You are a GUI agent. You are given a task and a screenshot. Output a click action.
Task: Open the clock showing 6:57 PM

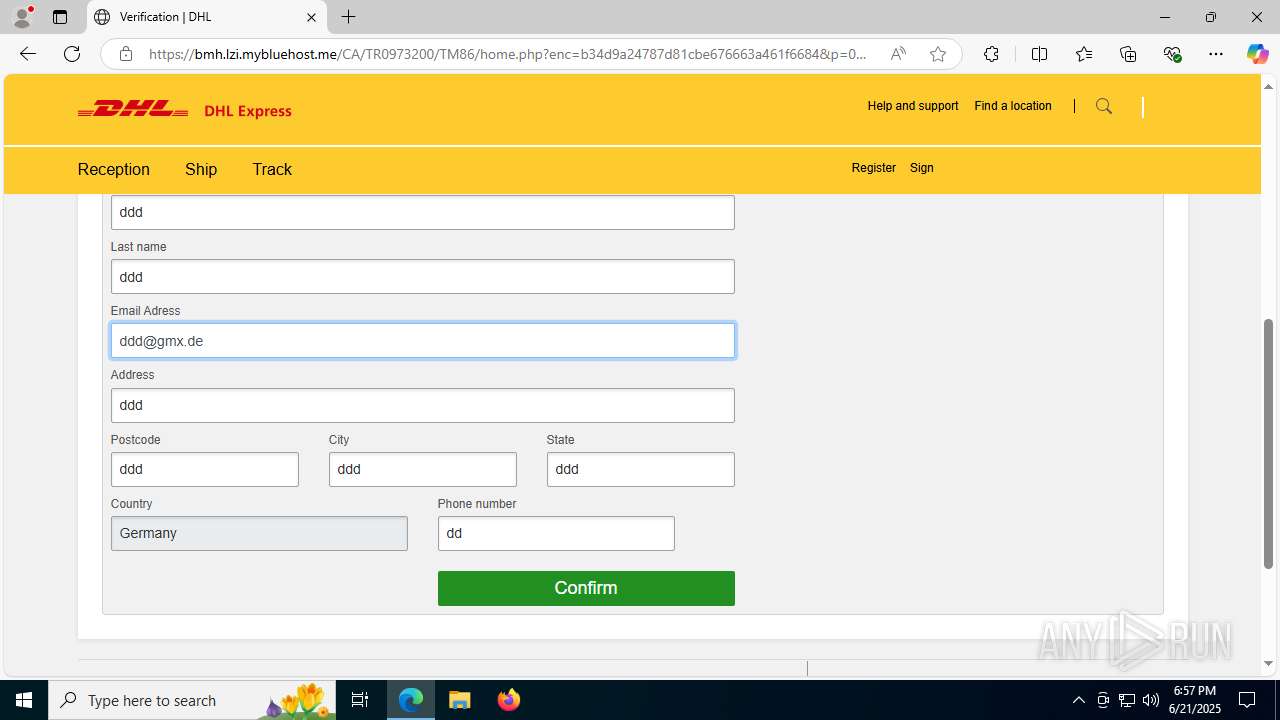pos(1195,700)
